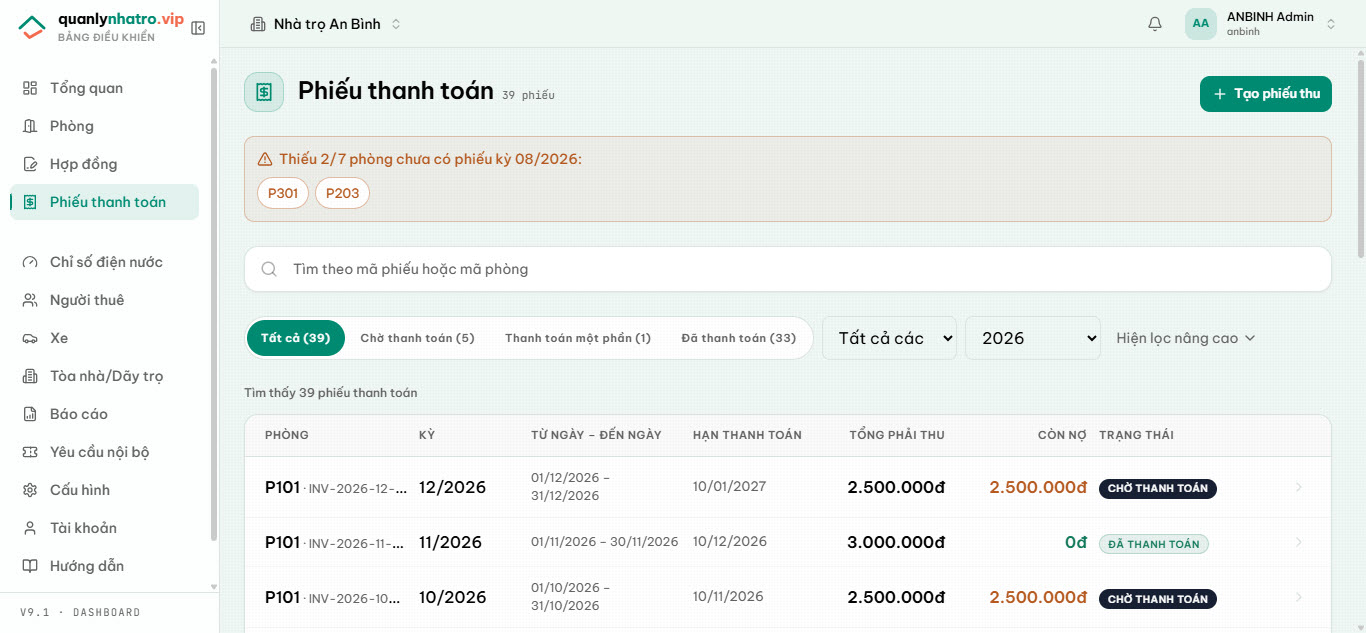Screen dimensions: 1366x633
Task: Open notifications bell icon
Action: click(x=1155, y=24)
